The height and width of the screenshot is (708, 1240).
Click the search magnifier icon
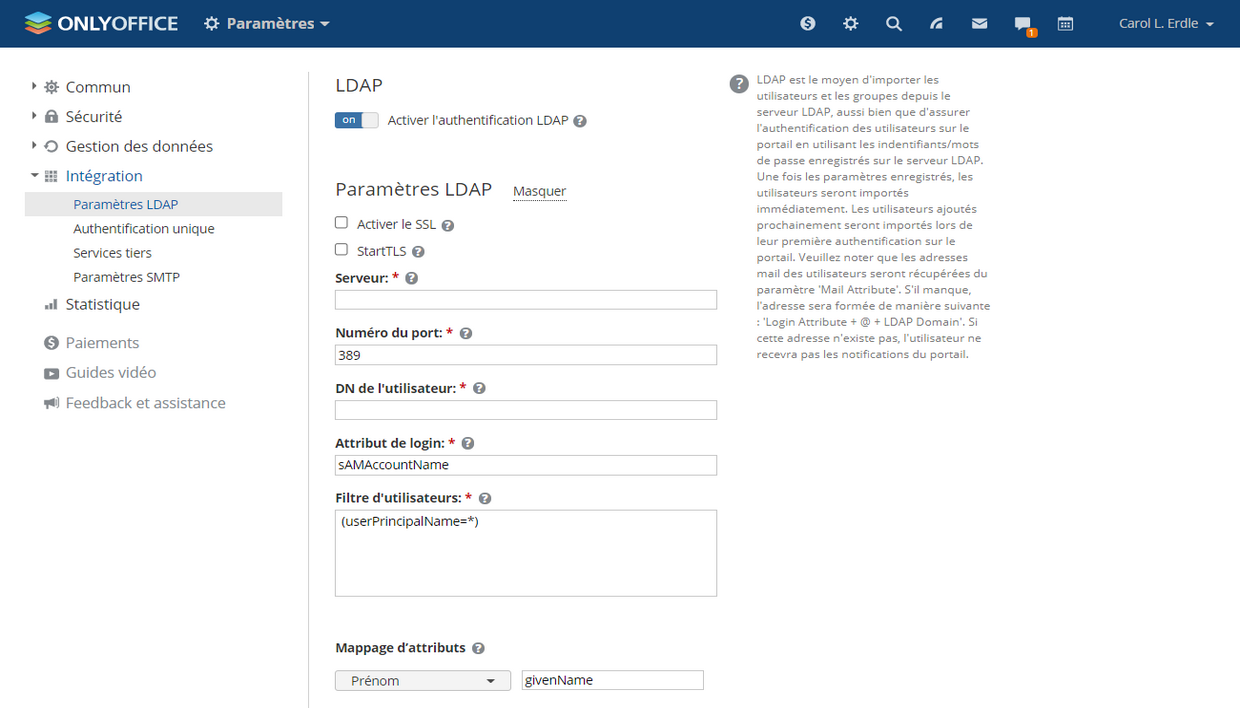[x=894, y=23]
